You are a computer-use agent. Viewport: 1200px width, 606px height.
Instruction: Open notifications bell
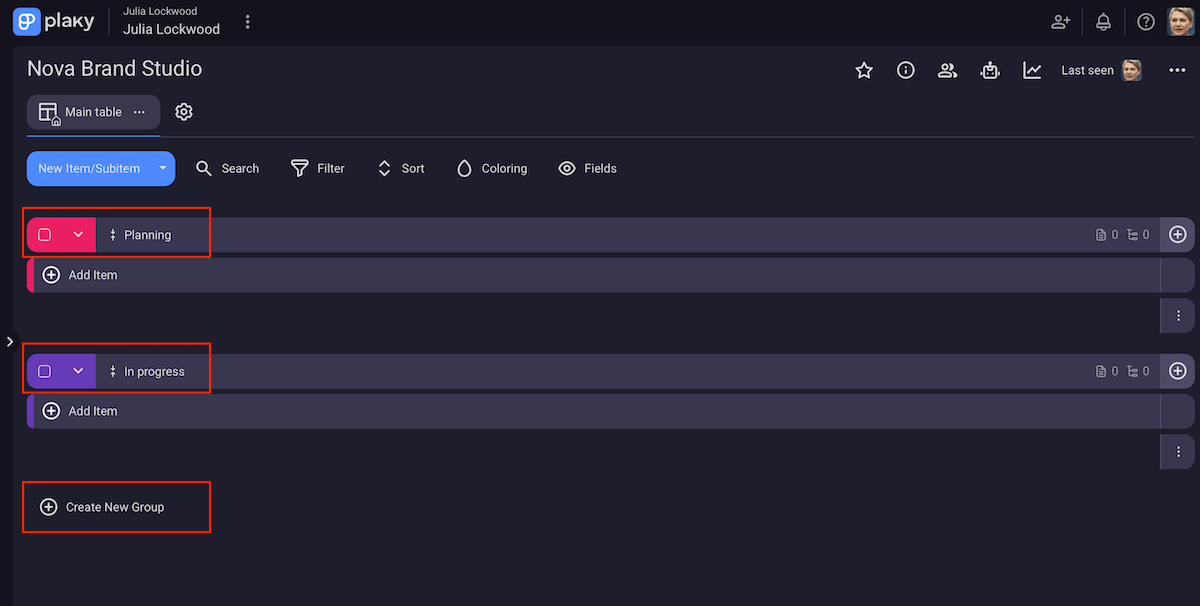(x=1104, y=22)
